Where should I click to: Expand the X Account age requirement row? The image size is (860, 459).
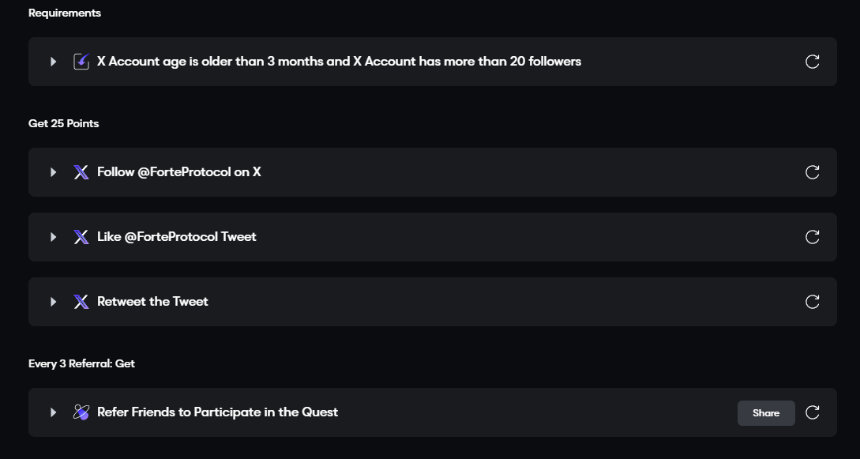[53, 62]
